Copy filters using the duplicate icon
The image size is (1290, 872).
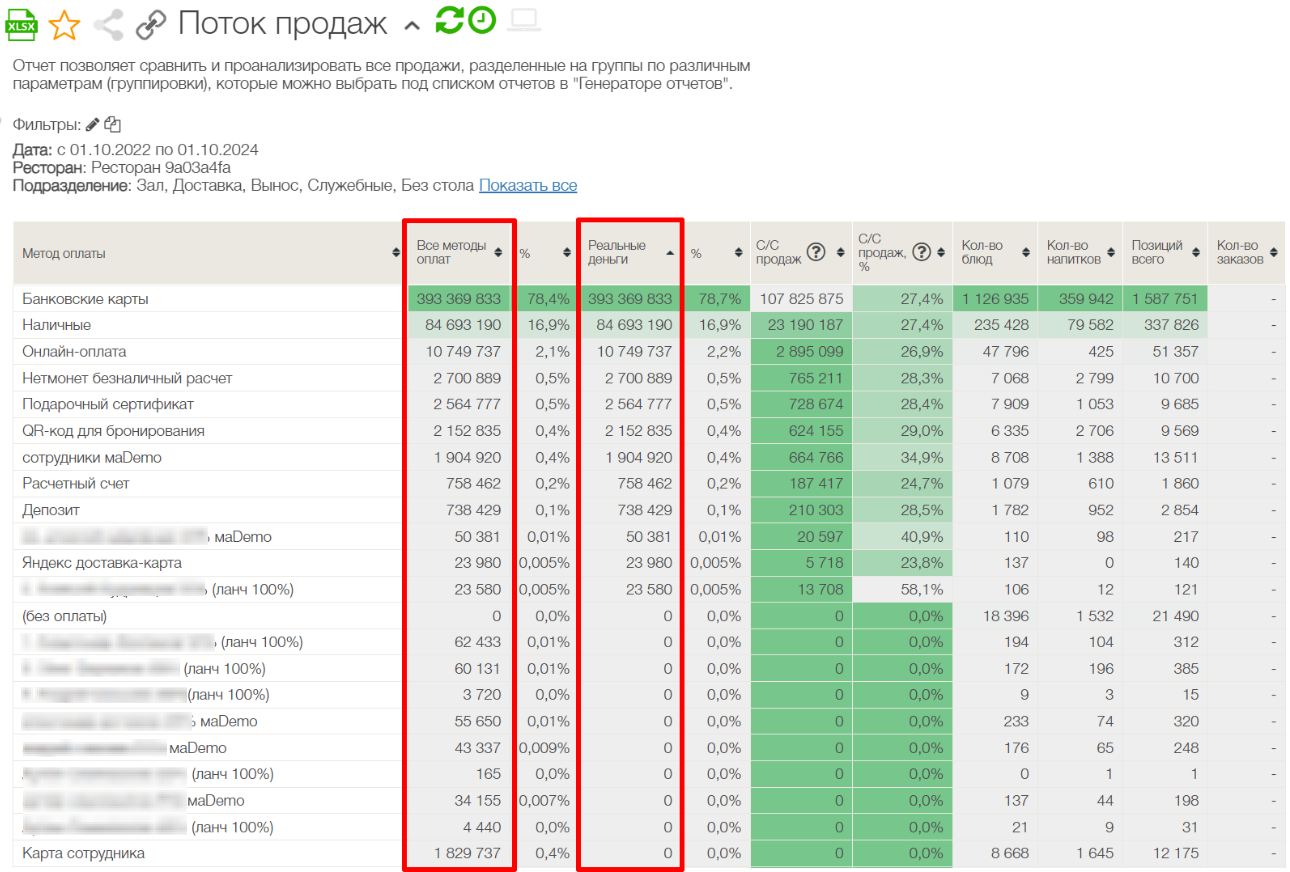click(x=113, y=125)
